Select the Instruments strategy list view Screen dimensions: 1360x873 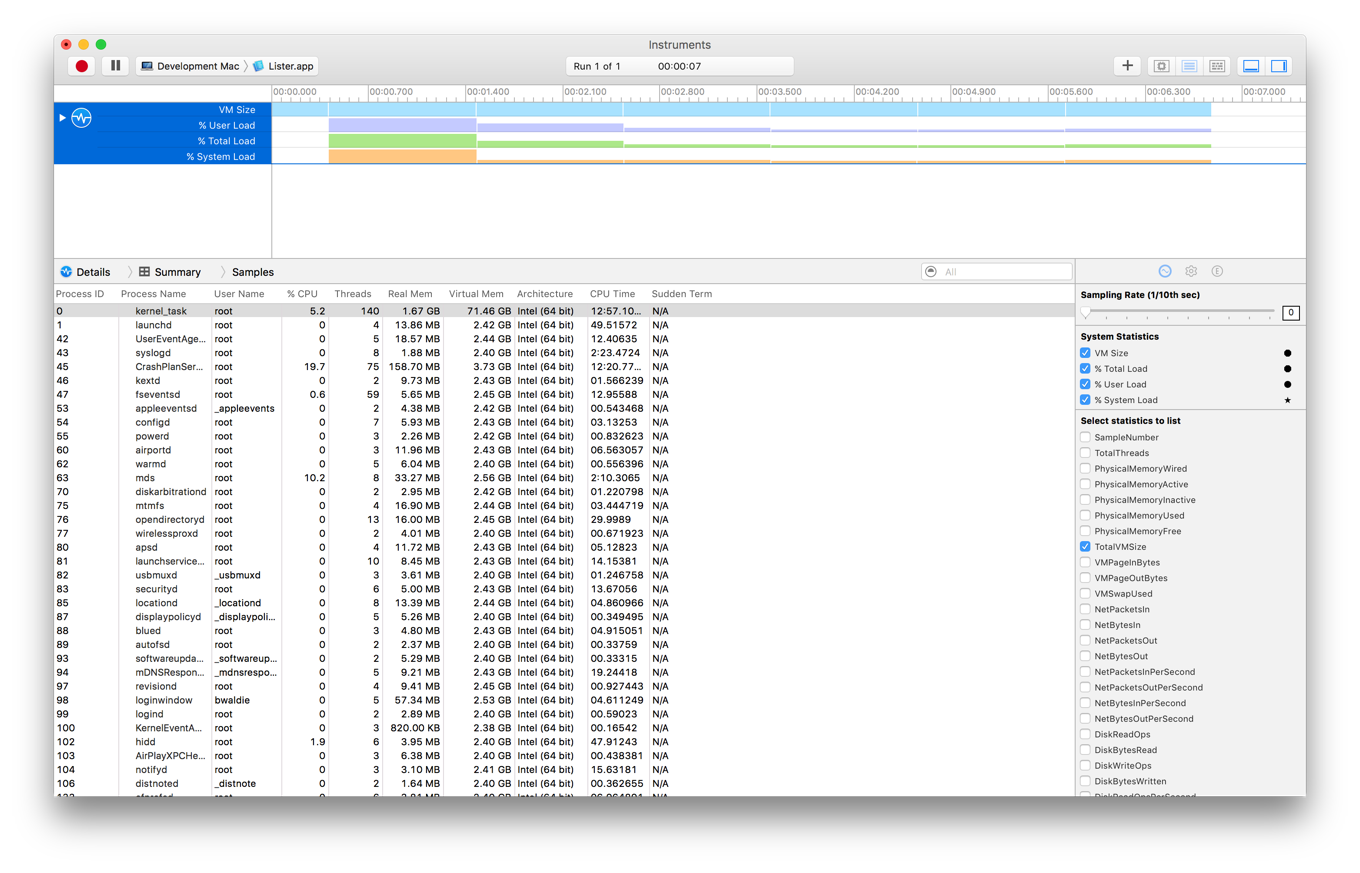(x=1189, y=66)
